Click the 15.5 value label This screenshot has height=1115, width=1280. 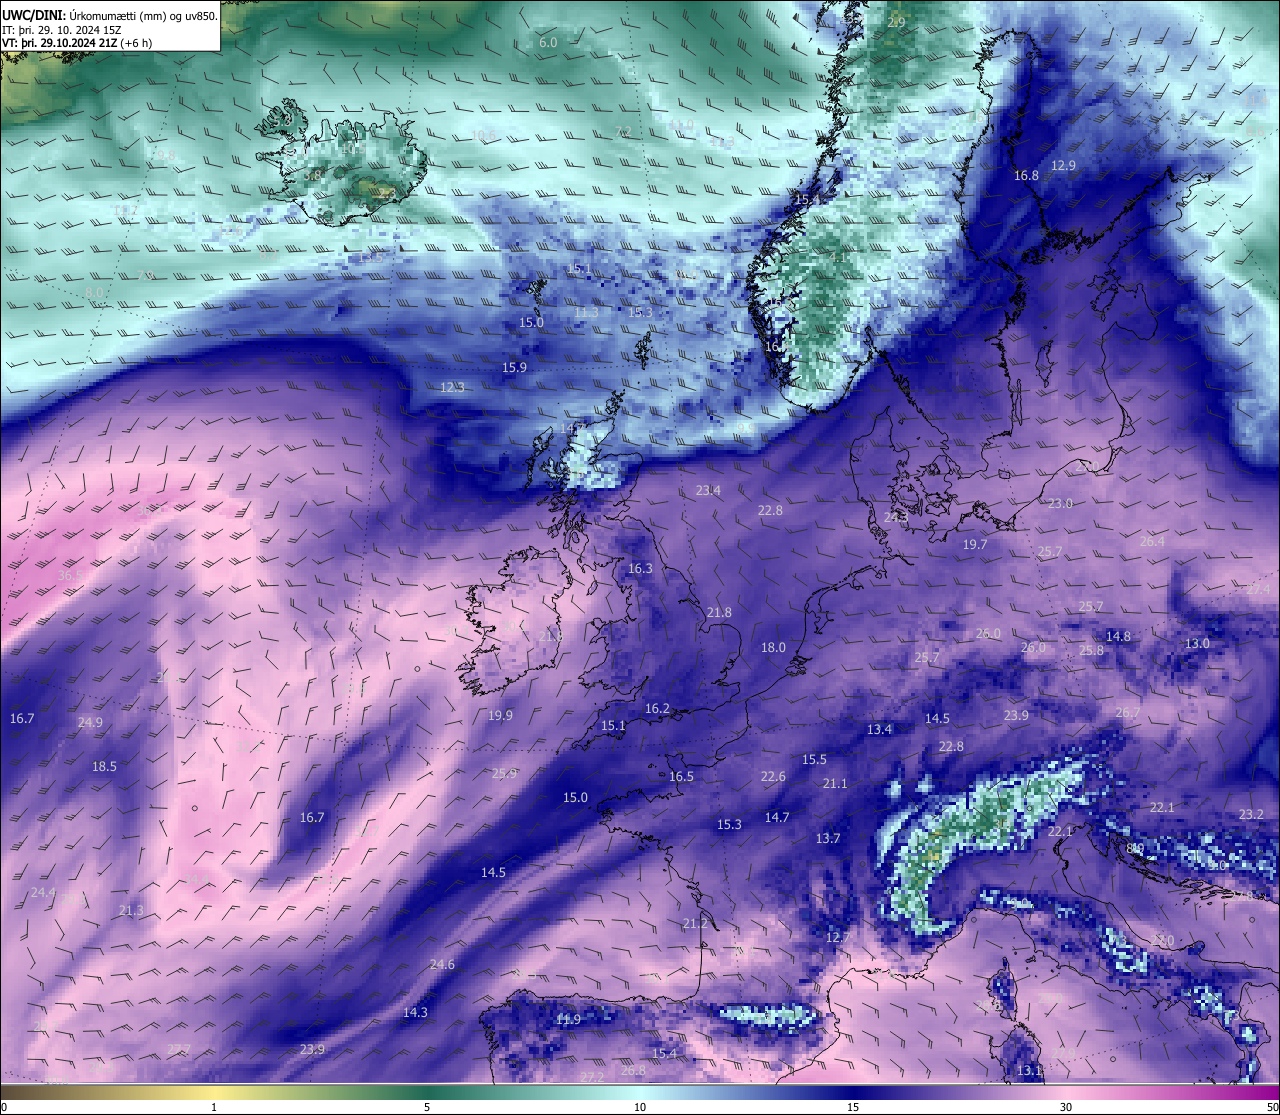point(814,759)
